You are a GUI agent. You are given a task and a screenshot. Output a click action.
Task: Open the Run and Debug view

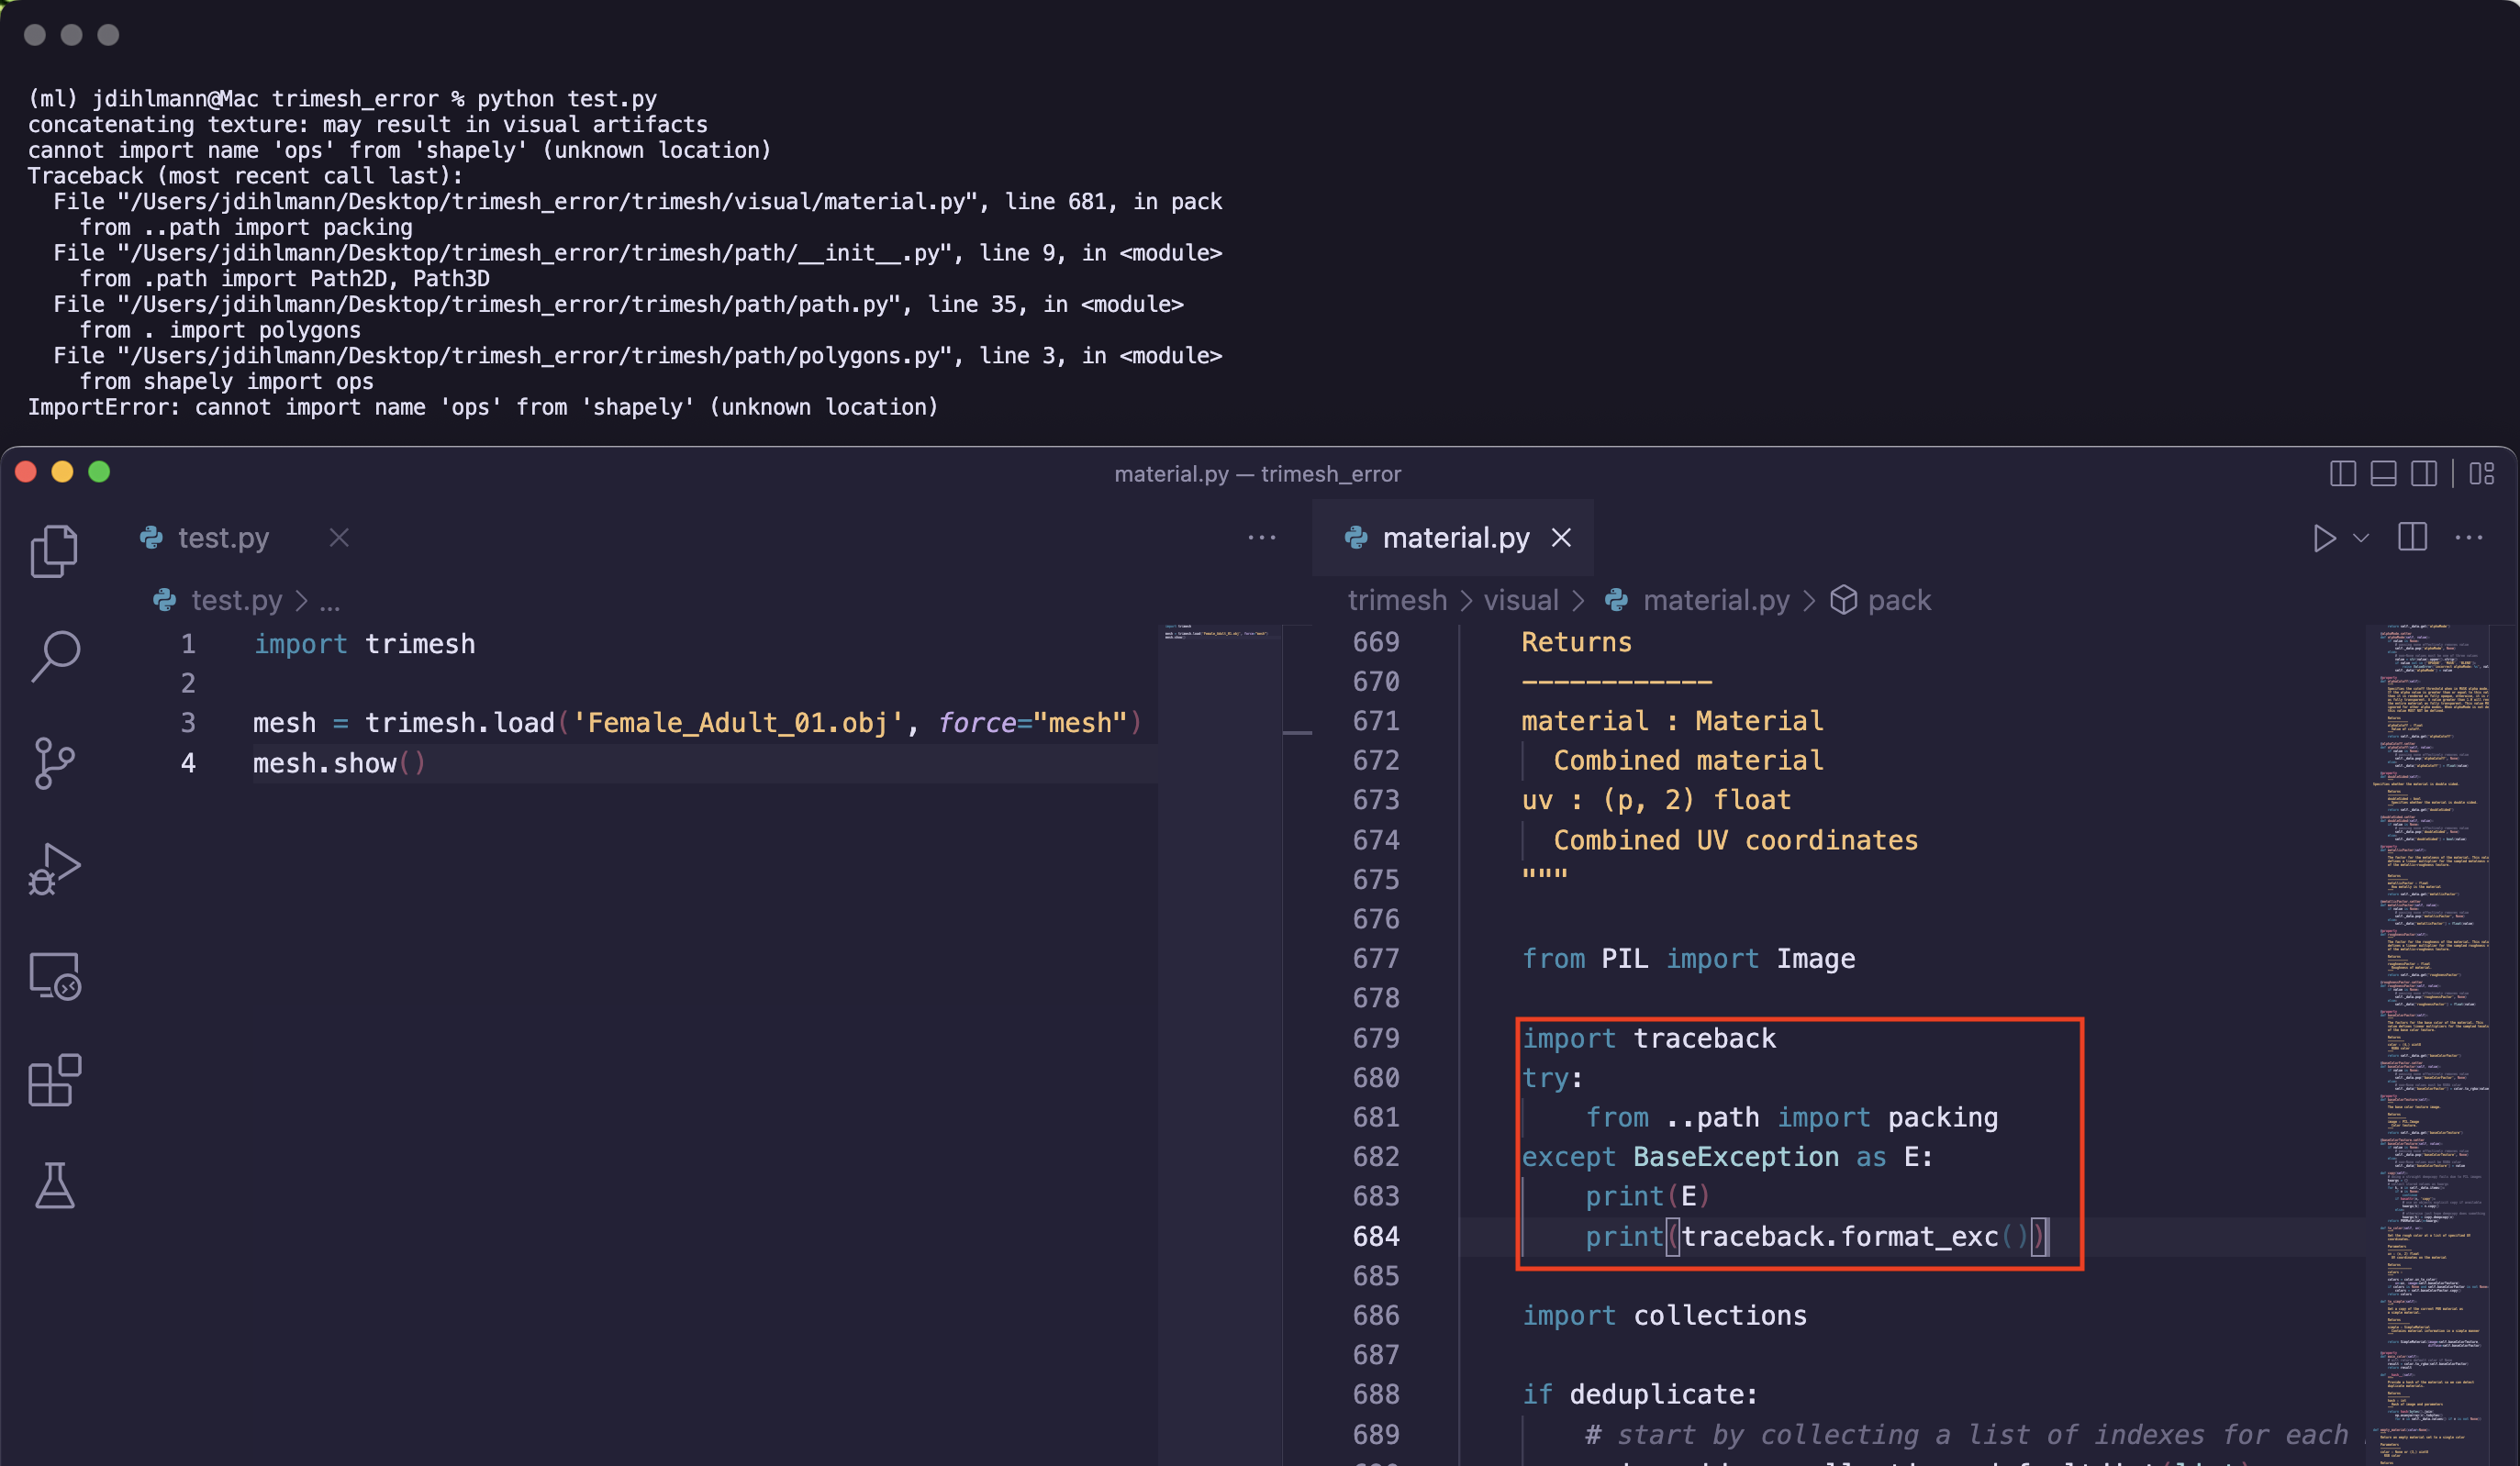click(54, 868)
